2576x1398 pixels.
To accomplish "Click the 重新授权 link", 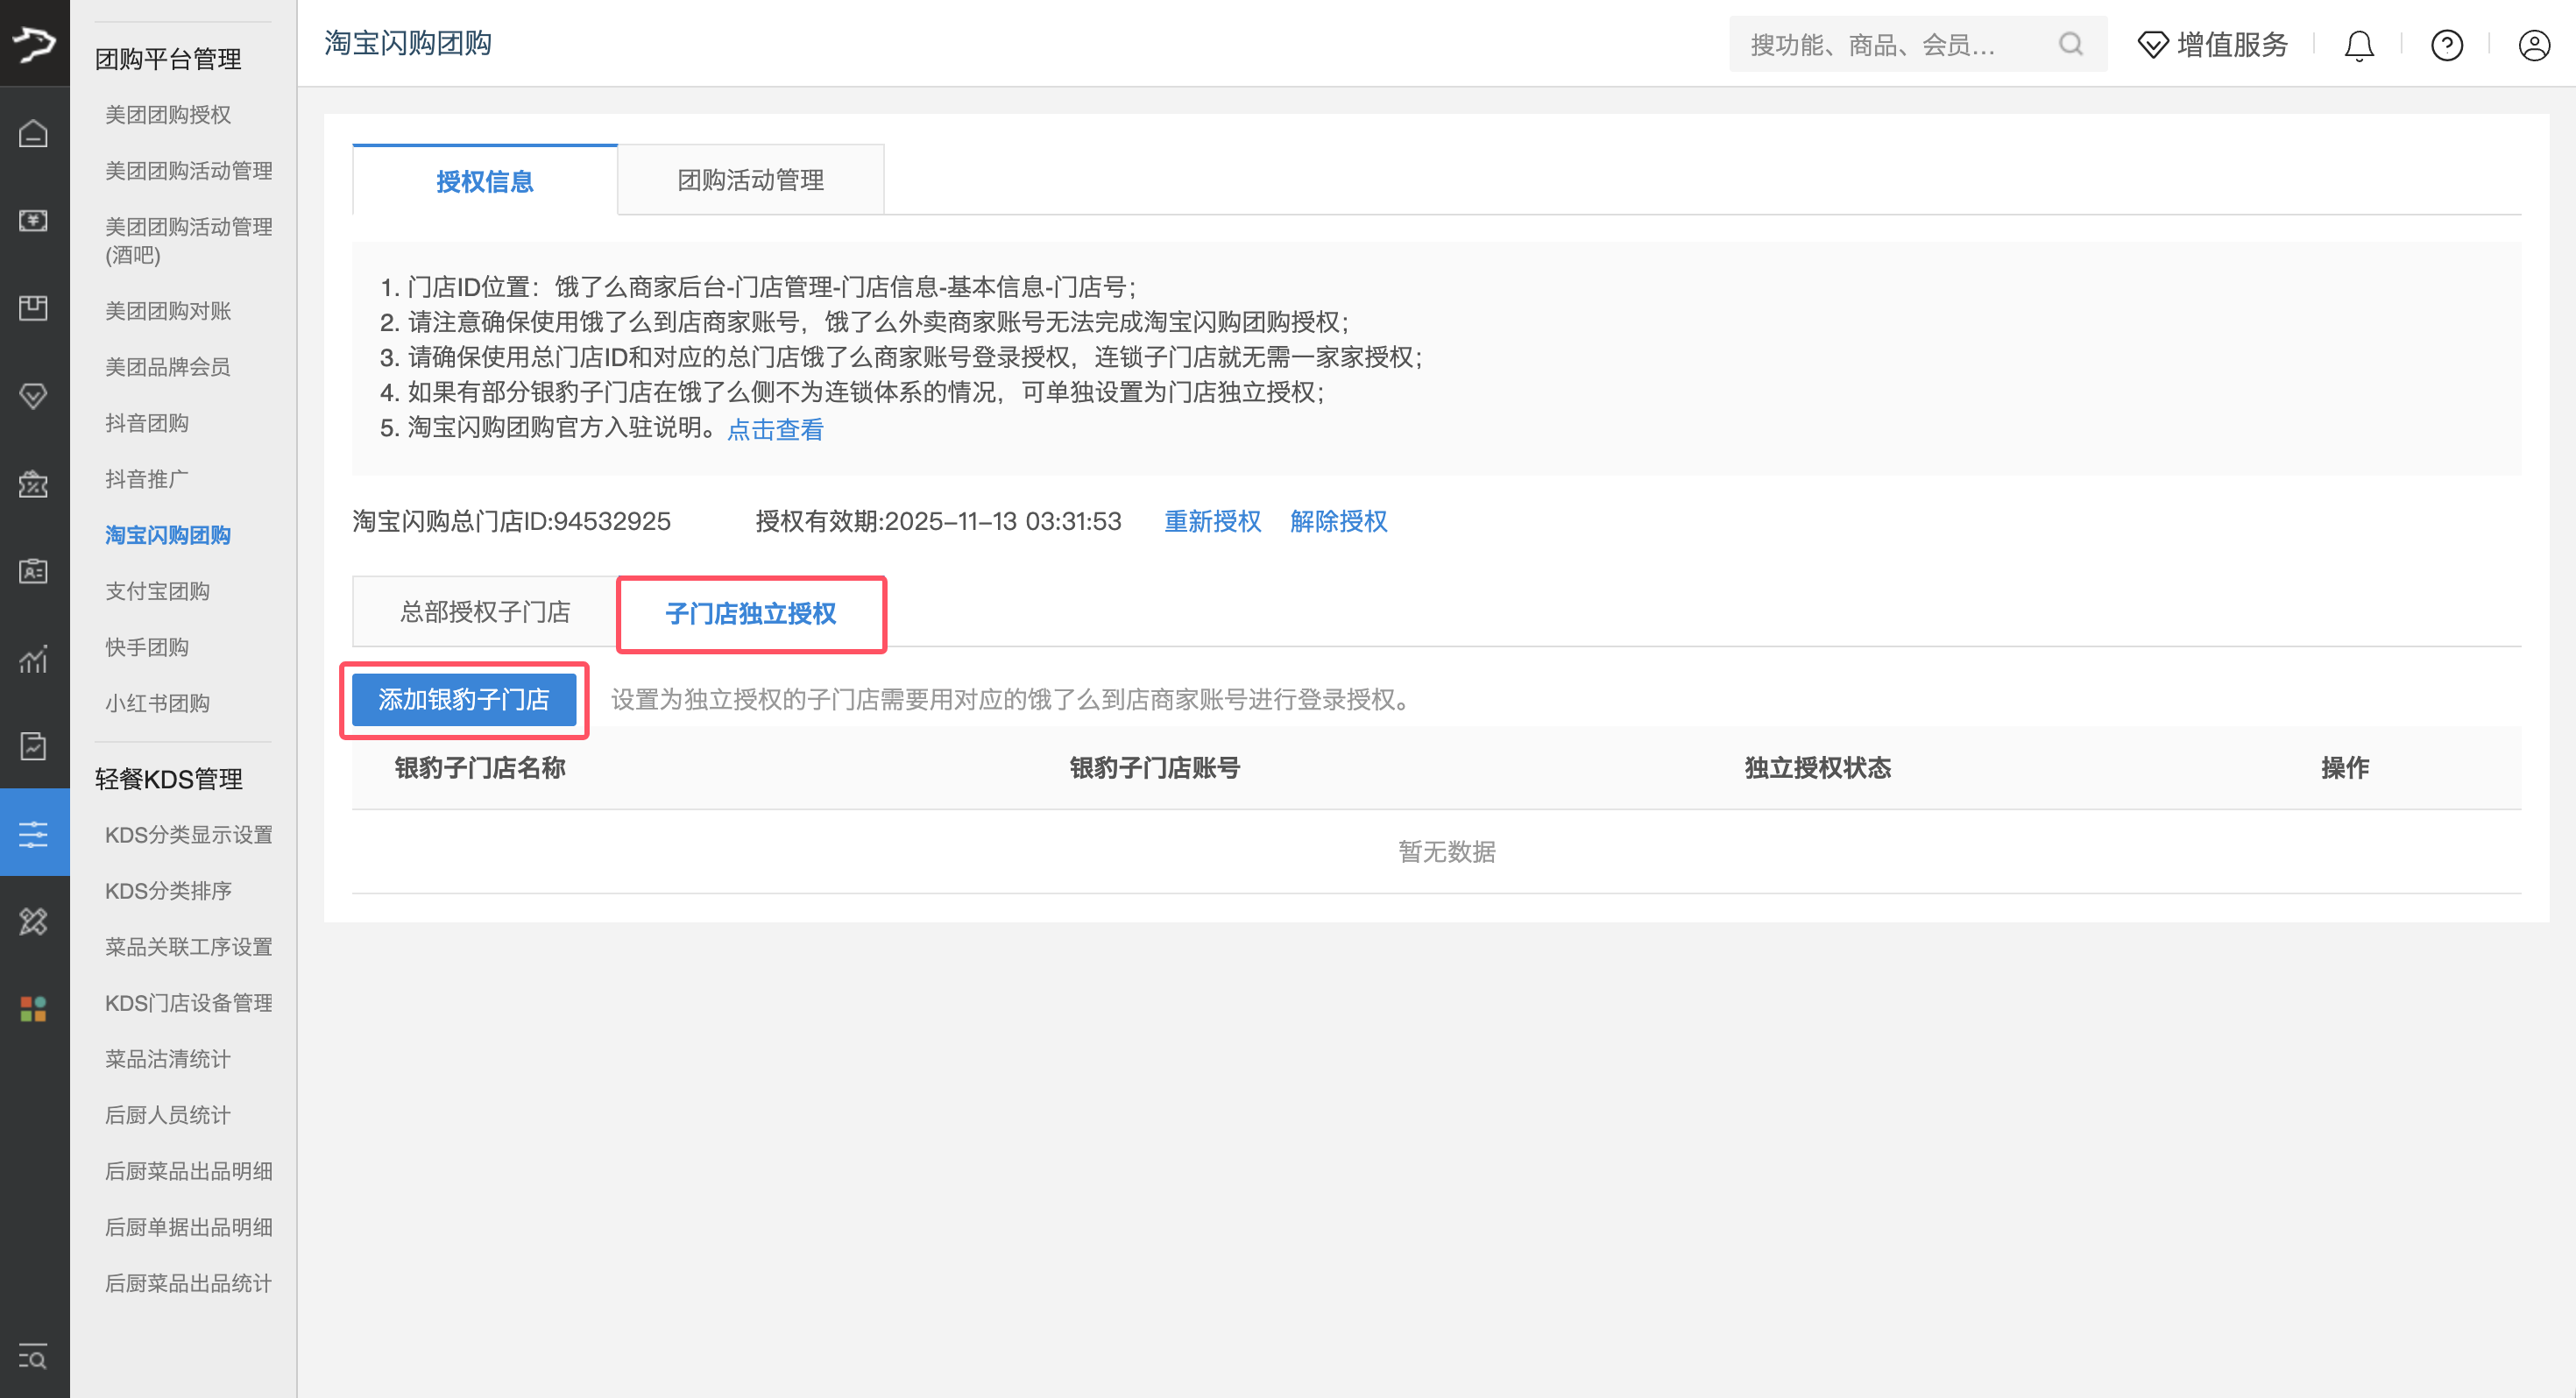I will (x=1212, y=521).
